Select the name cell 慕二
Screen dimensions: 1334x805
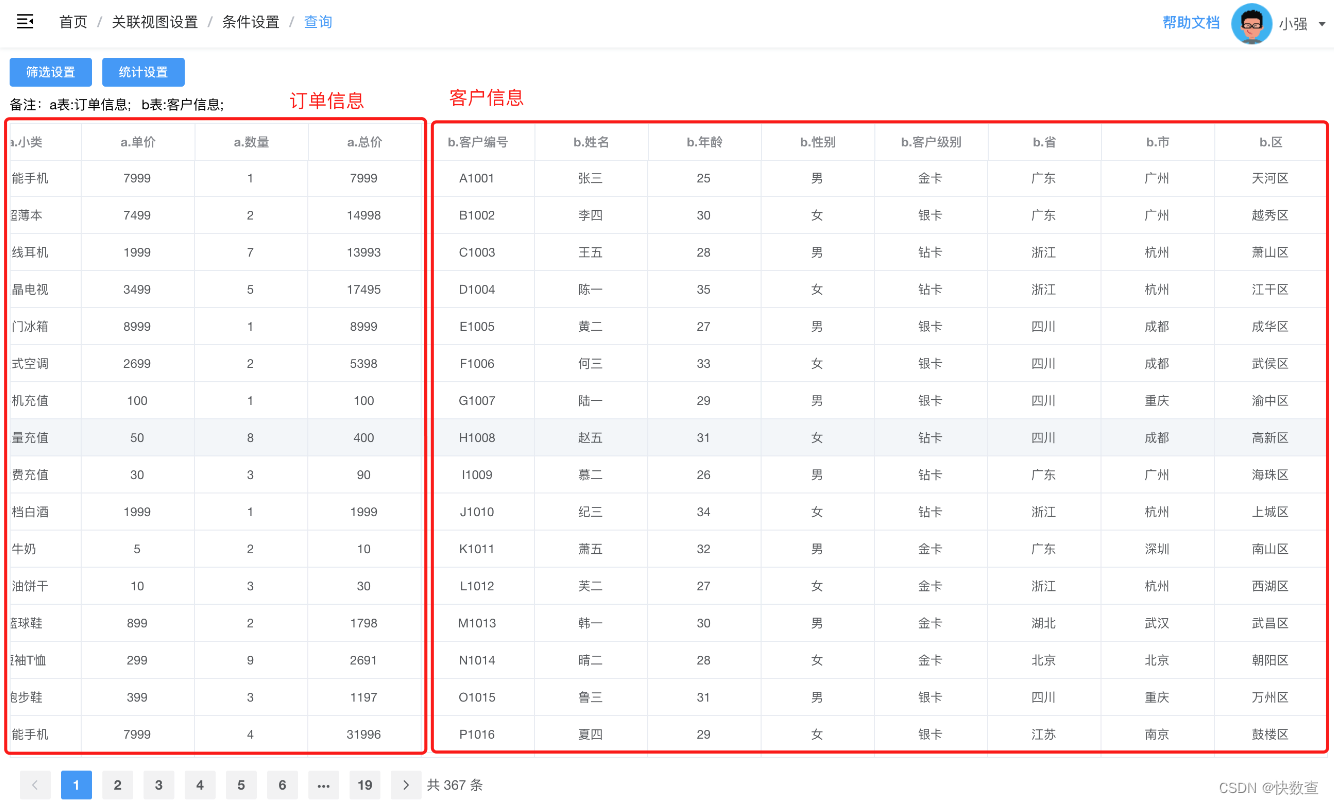(591, 474)
